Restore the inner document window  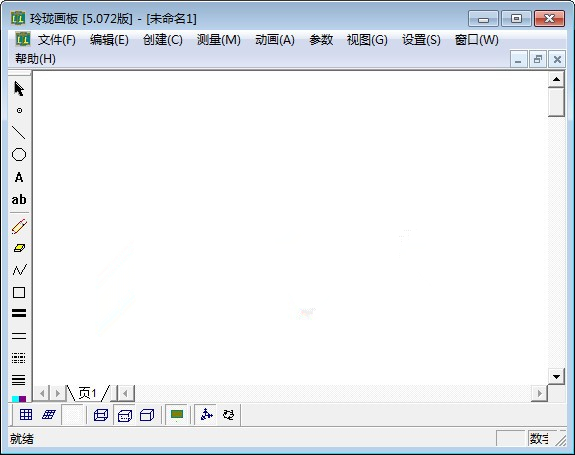coord(538,59)
